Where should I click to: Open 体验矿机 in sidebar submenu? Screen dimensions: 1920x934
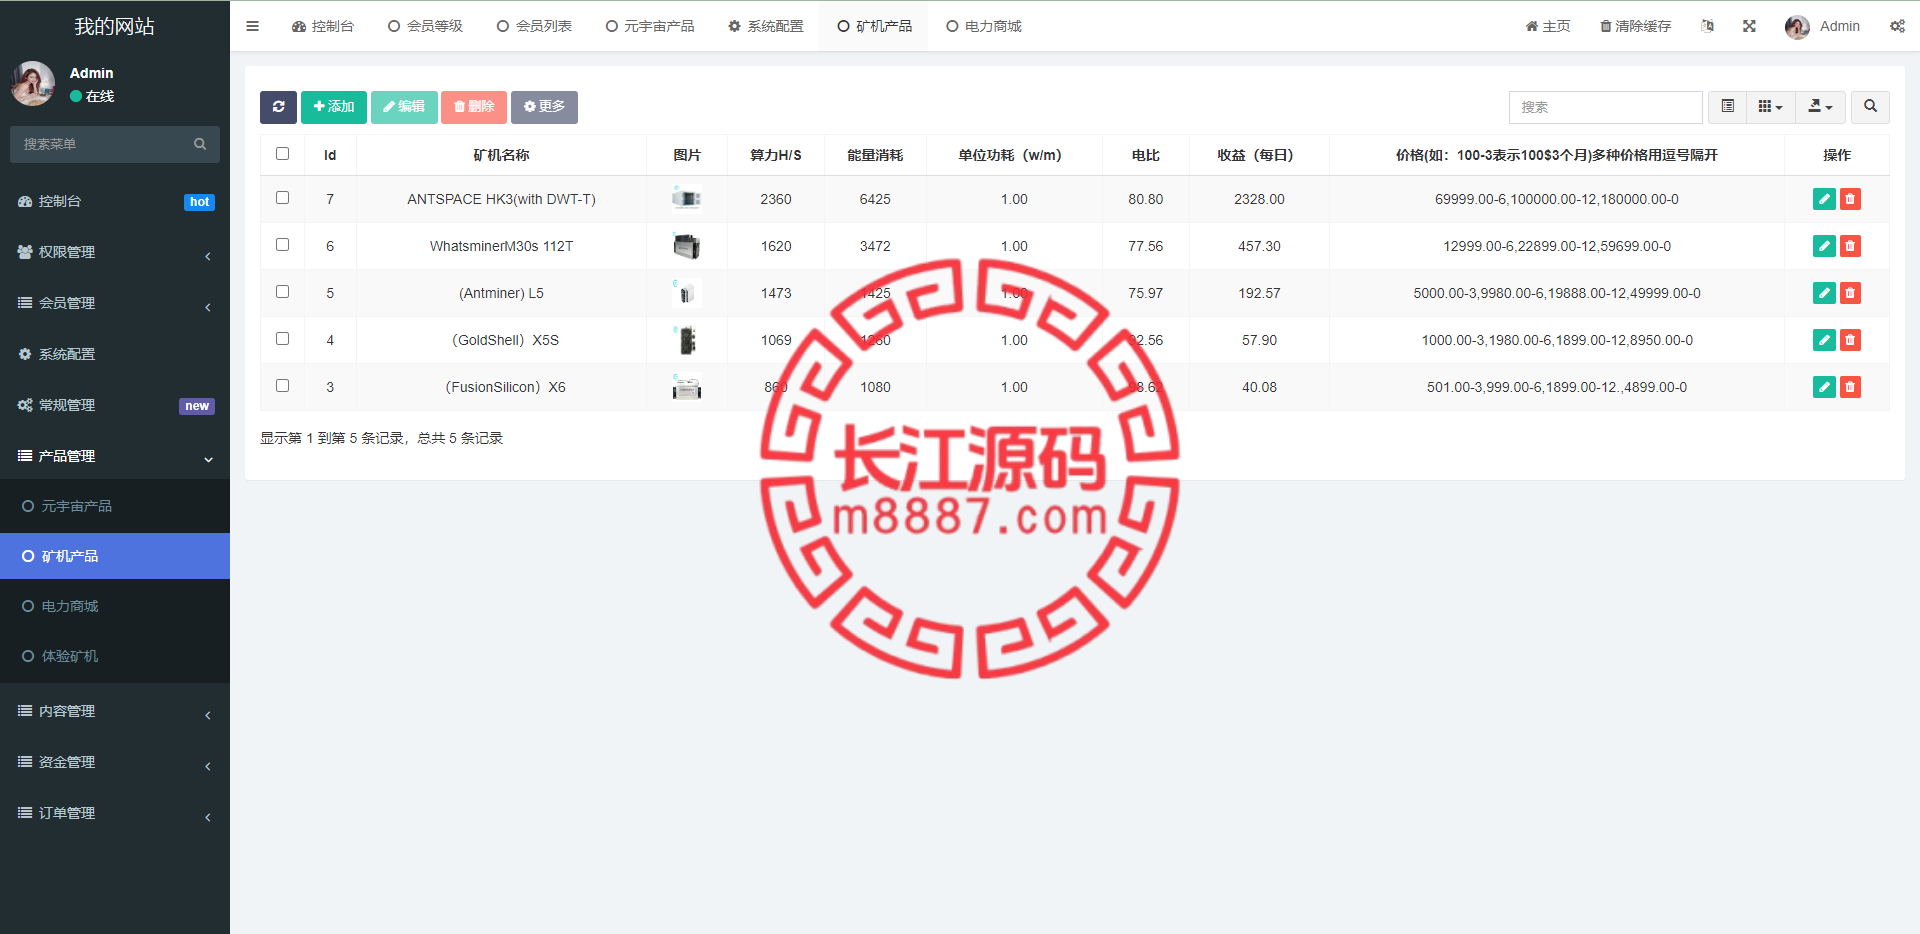click(x=115, y=656)
